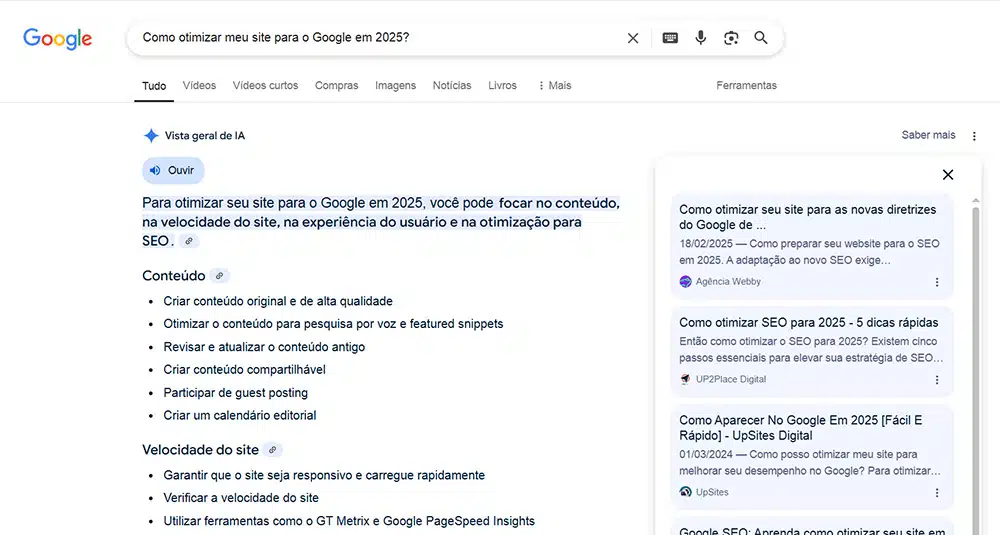The height and width of the screenshot is (535, 1000).
Task: Click the Agência Webby source name
Action: pyautogui.click(x=728, y=282)
